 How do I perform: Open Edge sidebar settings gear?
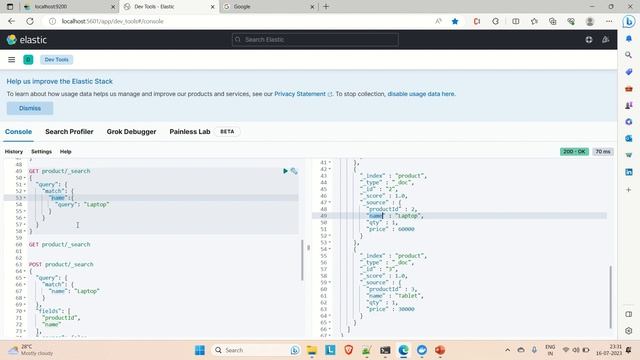629,331
